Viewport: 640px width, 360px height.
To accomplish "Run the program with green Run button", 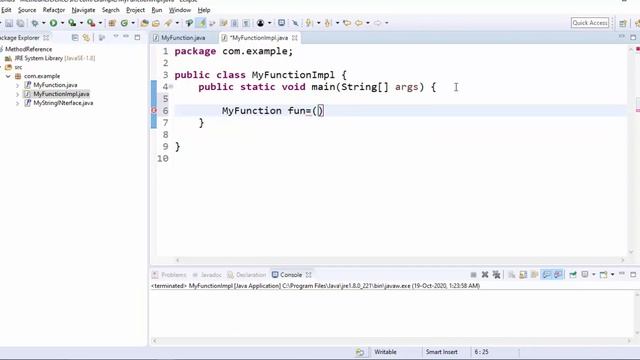I will coord(53,23).
